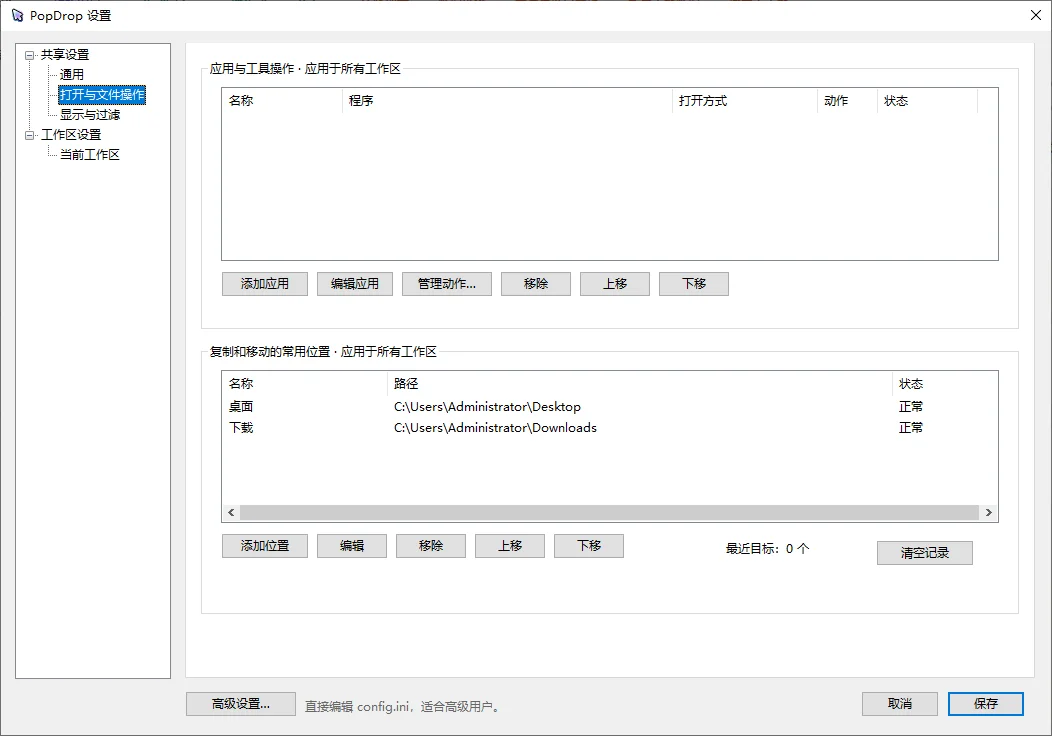The width and height of the screenshot is (1052, 736).
Task: Click 移除 button under the locations list
Action: pyautogui.click(x=431, y=546)
